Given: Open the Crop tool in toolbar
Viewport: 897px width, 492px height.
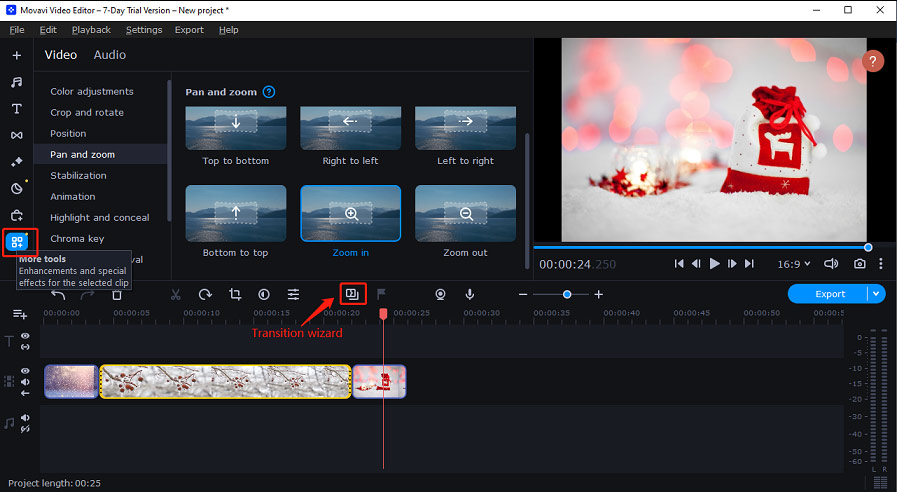Looking at the screenshot, I should (x=235, y=295).
